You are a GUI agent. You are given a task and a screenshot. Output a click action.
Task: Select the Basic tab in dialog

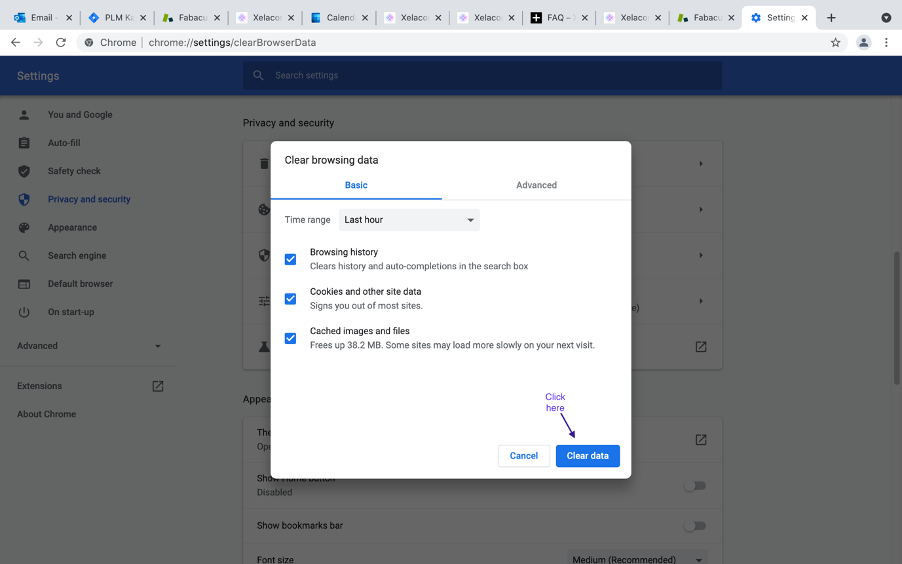[x=356, y=185]
